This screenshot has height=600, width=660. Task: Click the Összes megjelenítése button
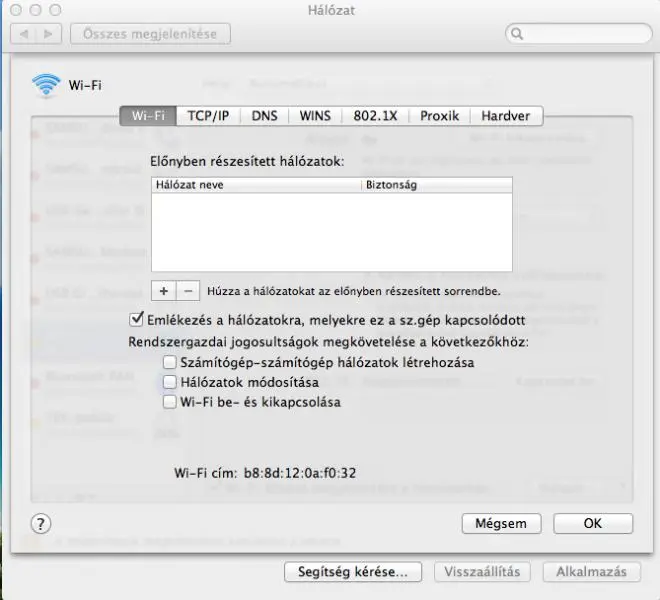pos(150,34)
